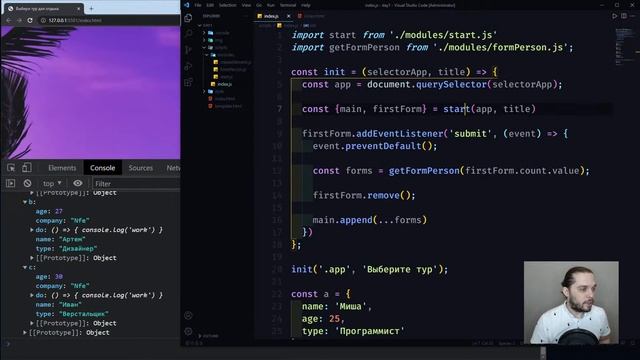The width and height of the screenshot is (640, 360).
Task: Select the DevTools inspect element picker icon
Action: tap(11, 168)
